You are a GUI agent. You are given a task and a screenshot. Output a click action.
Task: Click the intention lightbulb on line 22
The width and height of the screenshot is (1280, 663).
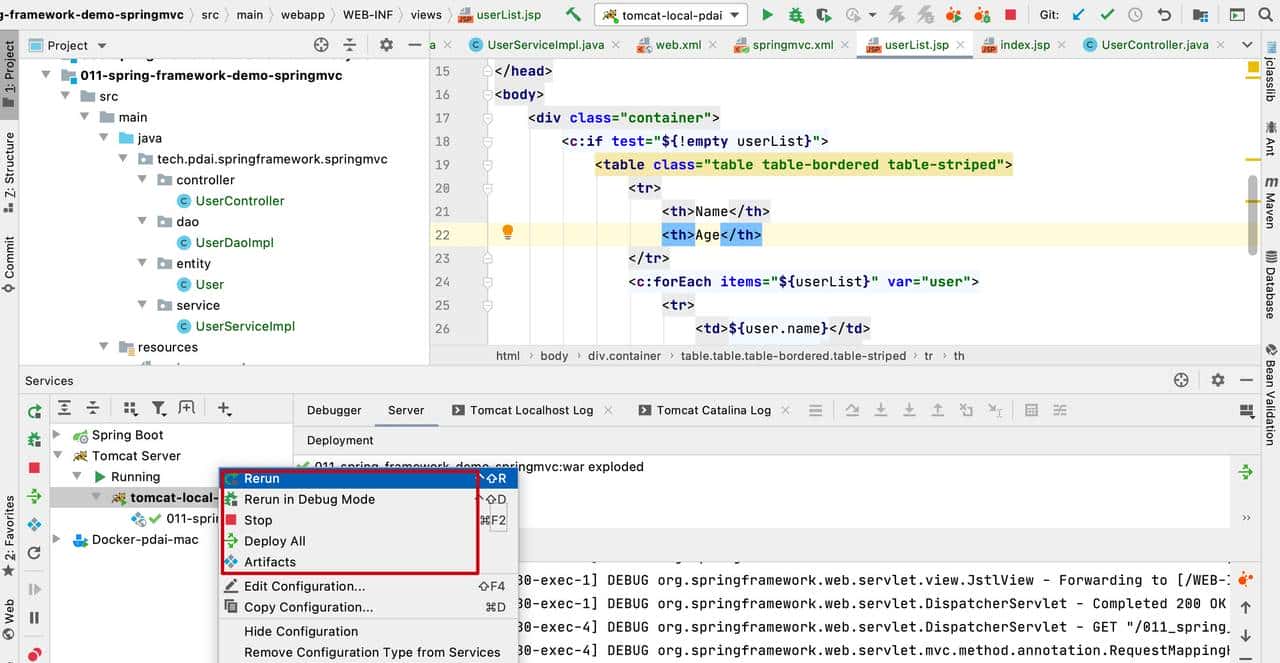(x=507, y=233)
